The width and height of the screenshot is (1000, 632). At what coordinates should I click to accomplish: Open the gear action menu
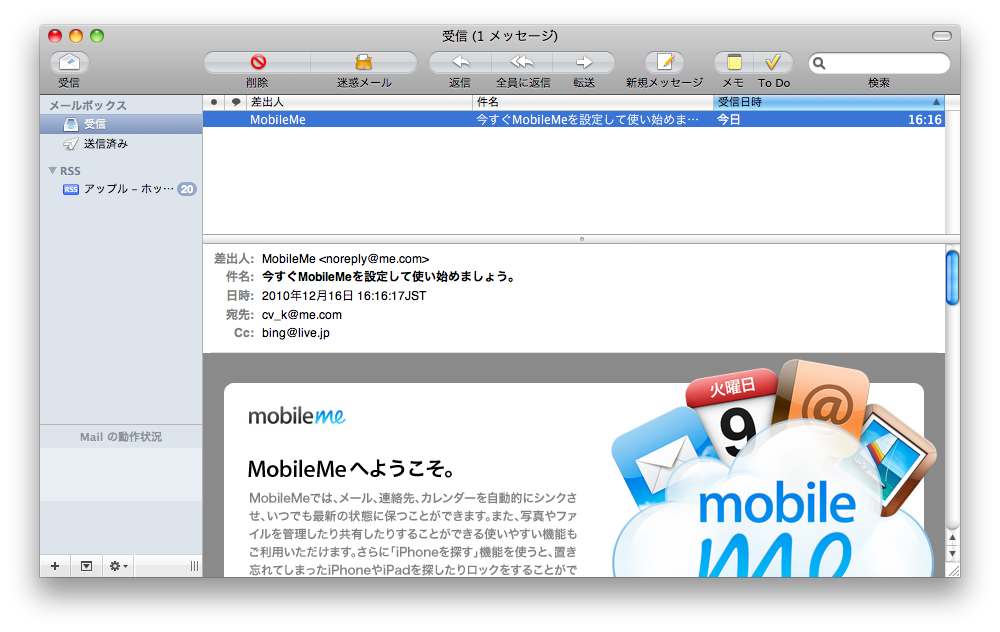click(118, 566)
